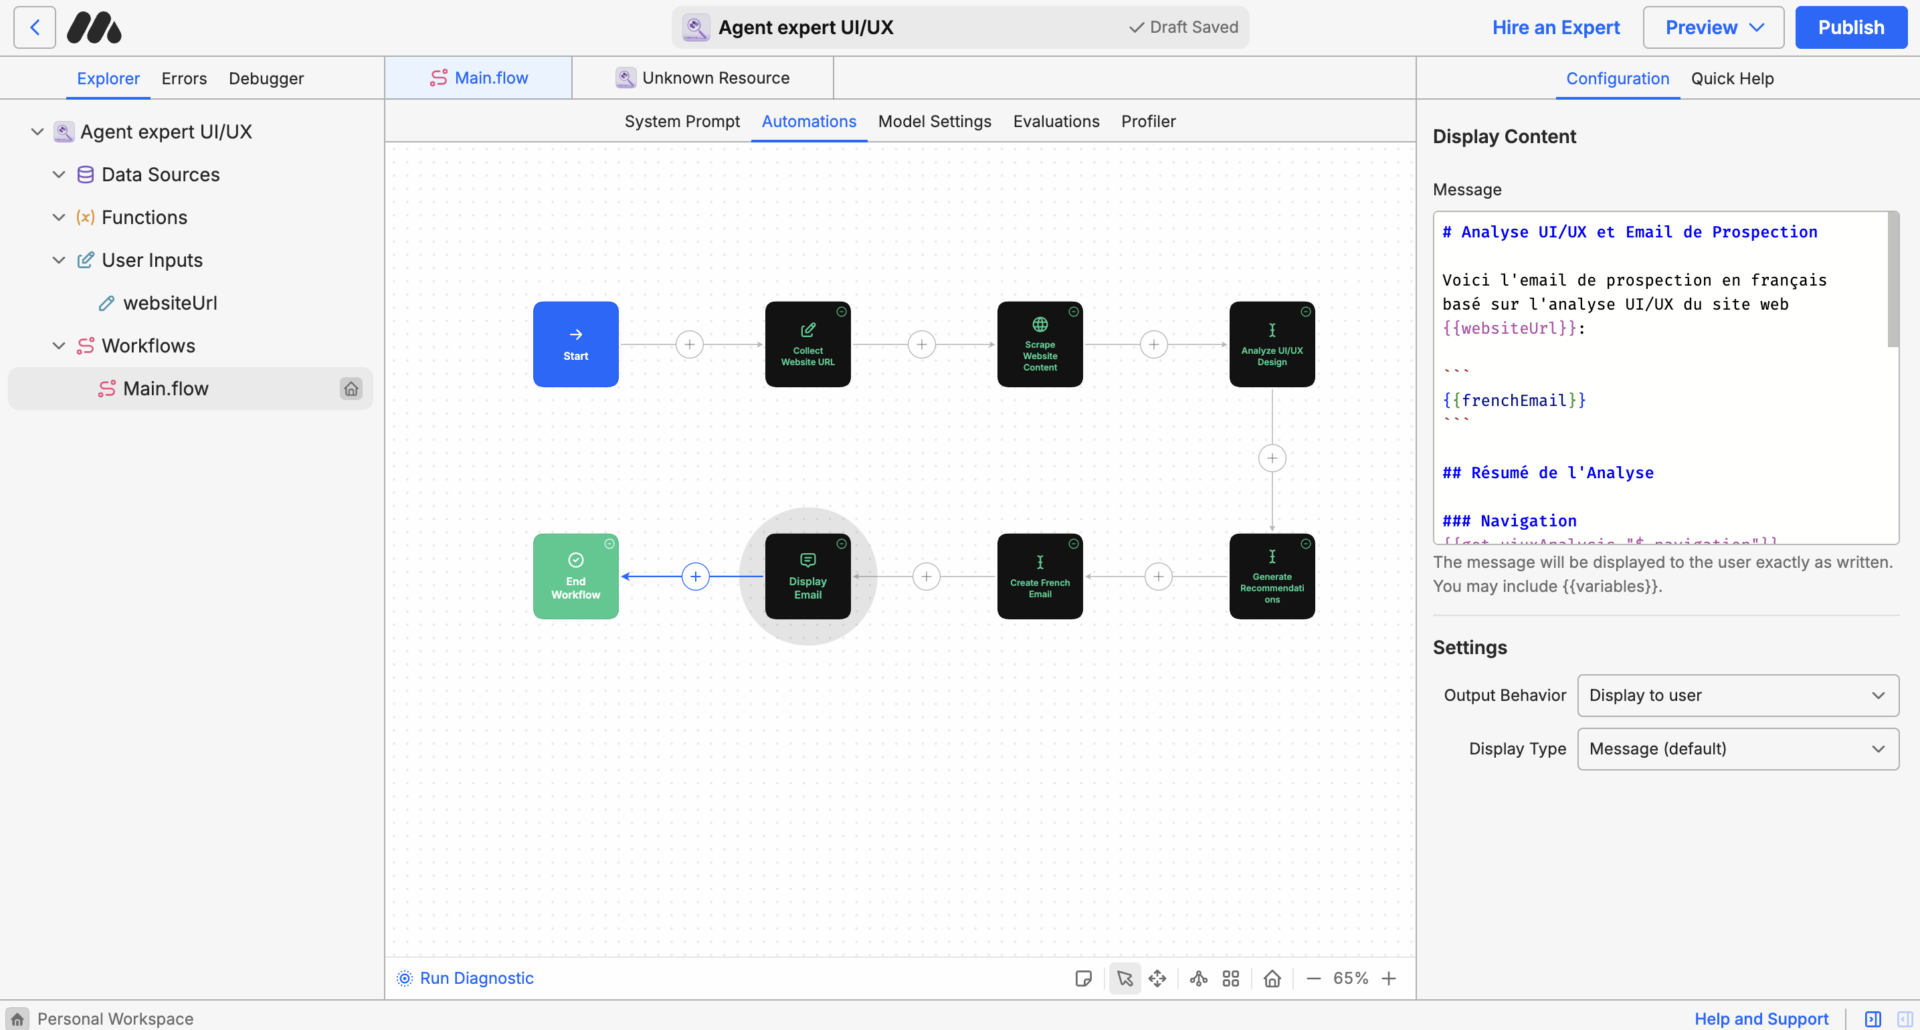This screenshot has height=1030, width=1920.
Task: Open the Display Type dropdown
Action: point(1737,748)
